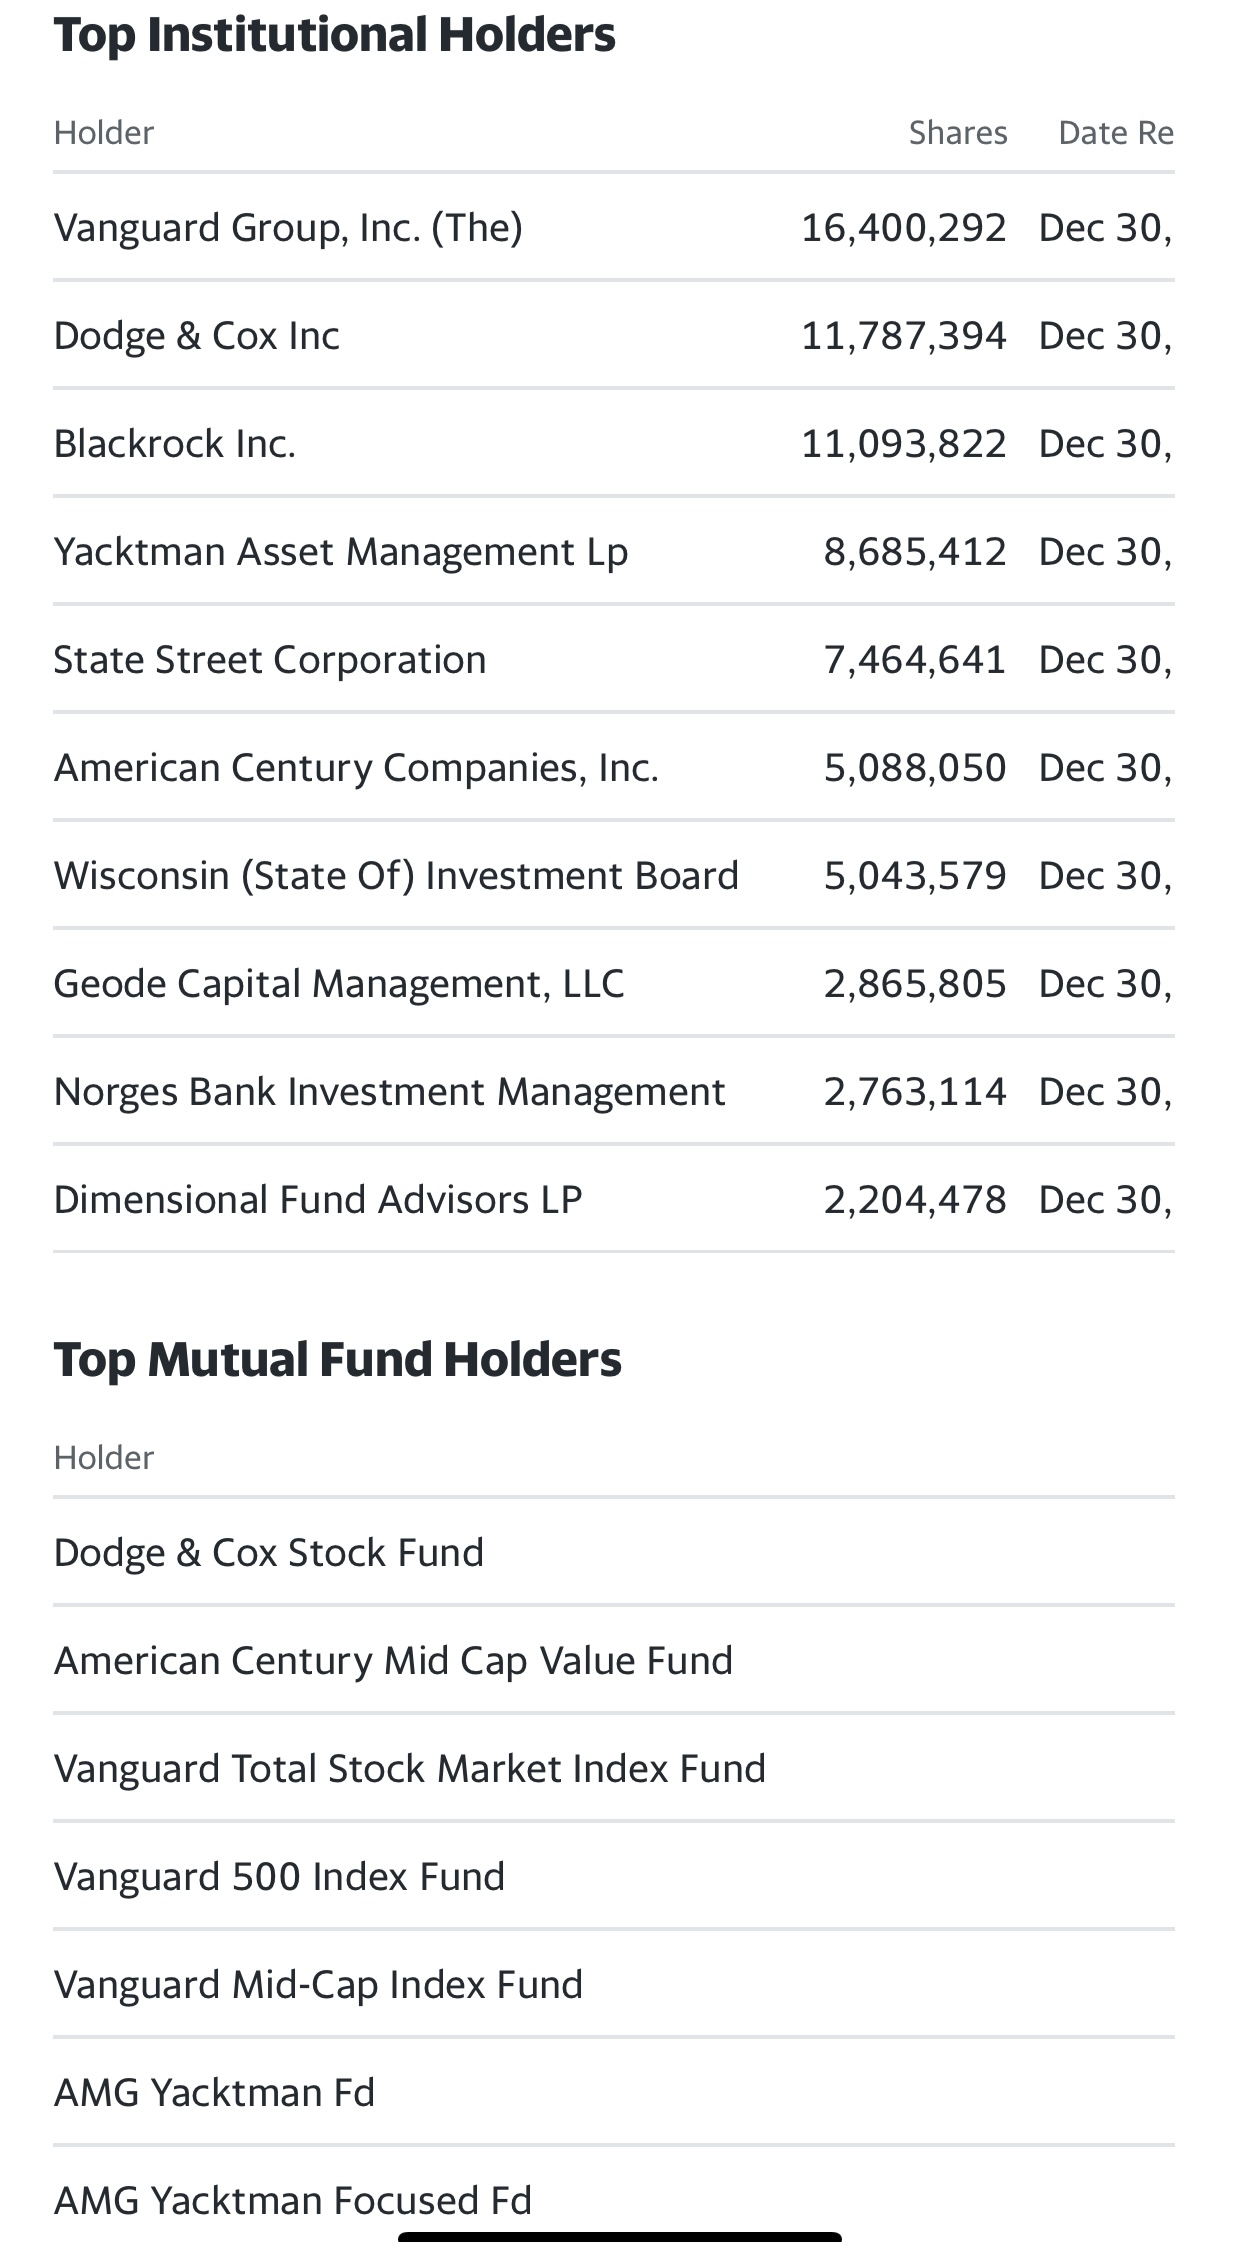
Task: Open Dodge & Cox Stock Fund
Action: click(x=613, y=1552)
